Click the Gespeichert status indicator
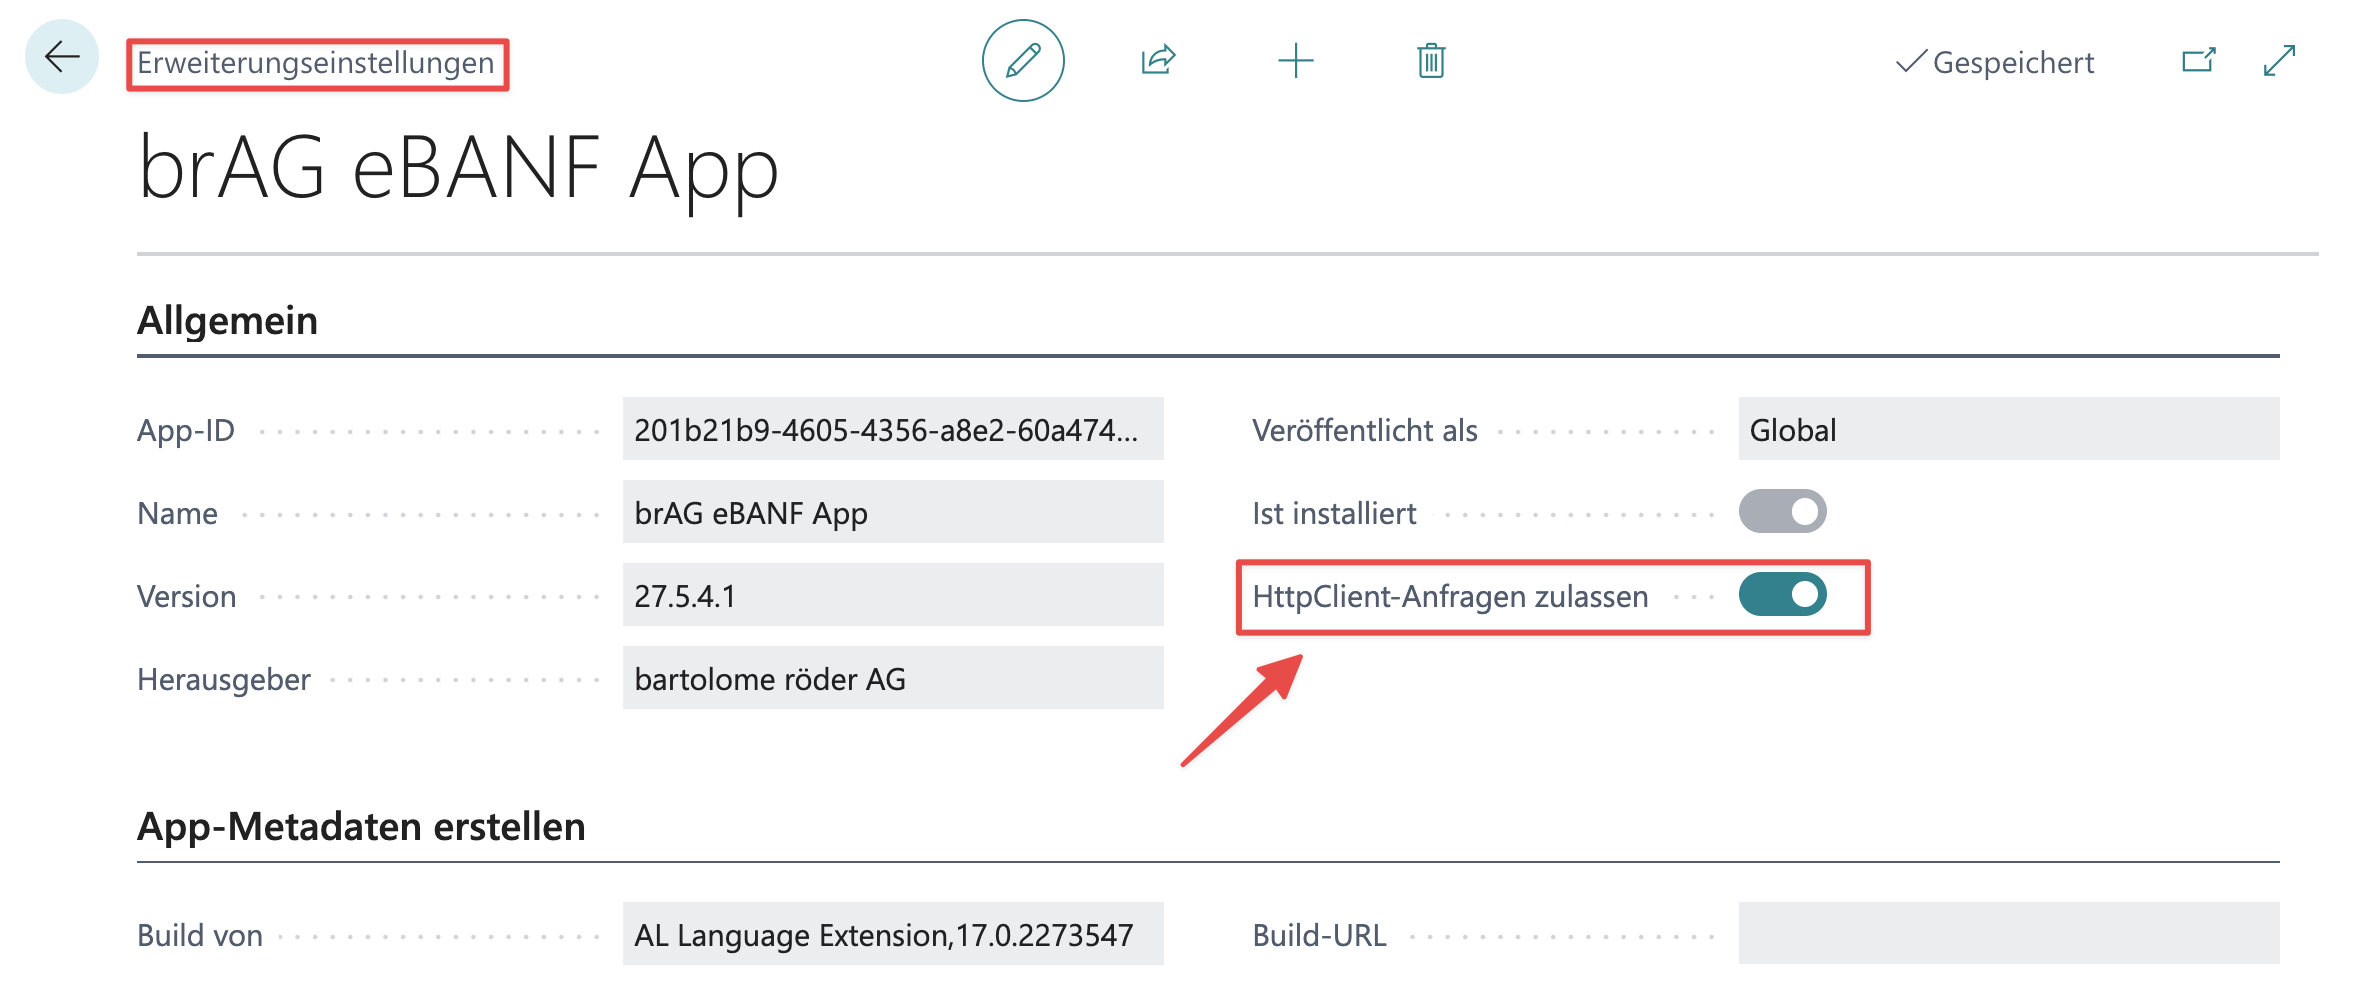Viewport: 2378px width, 1006px height. click(x=1995, y=62)
